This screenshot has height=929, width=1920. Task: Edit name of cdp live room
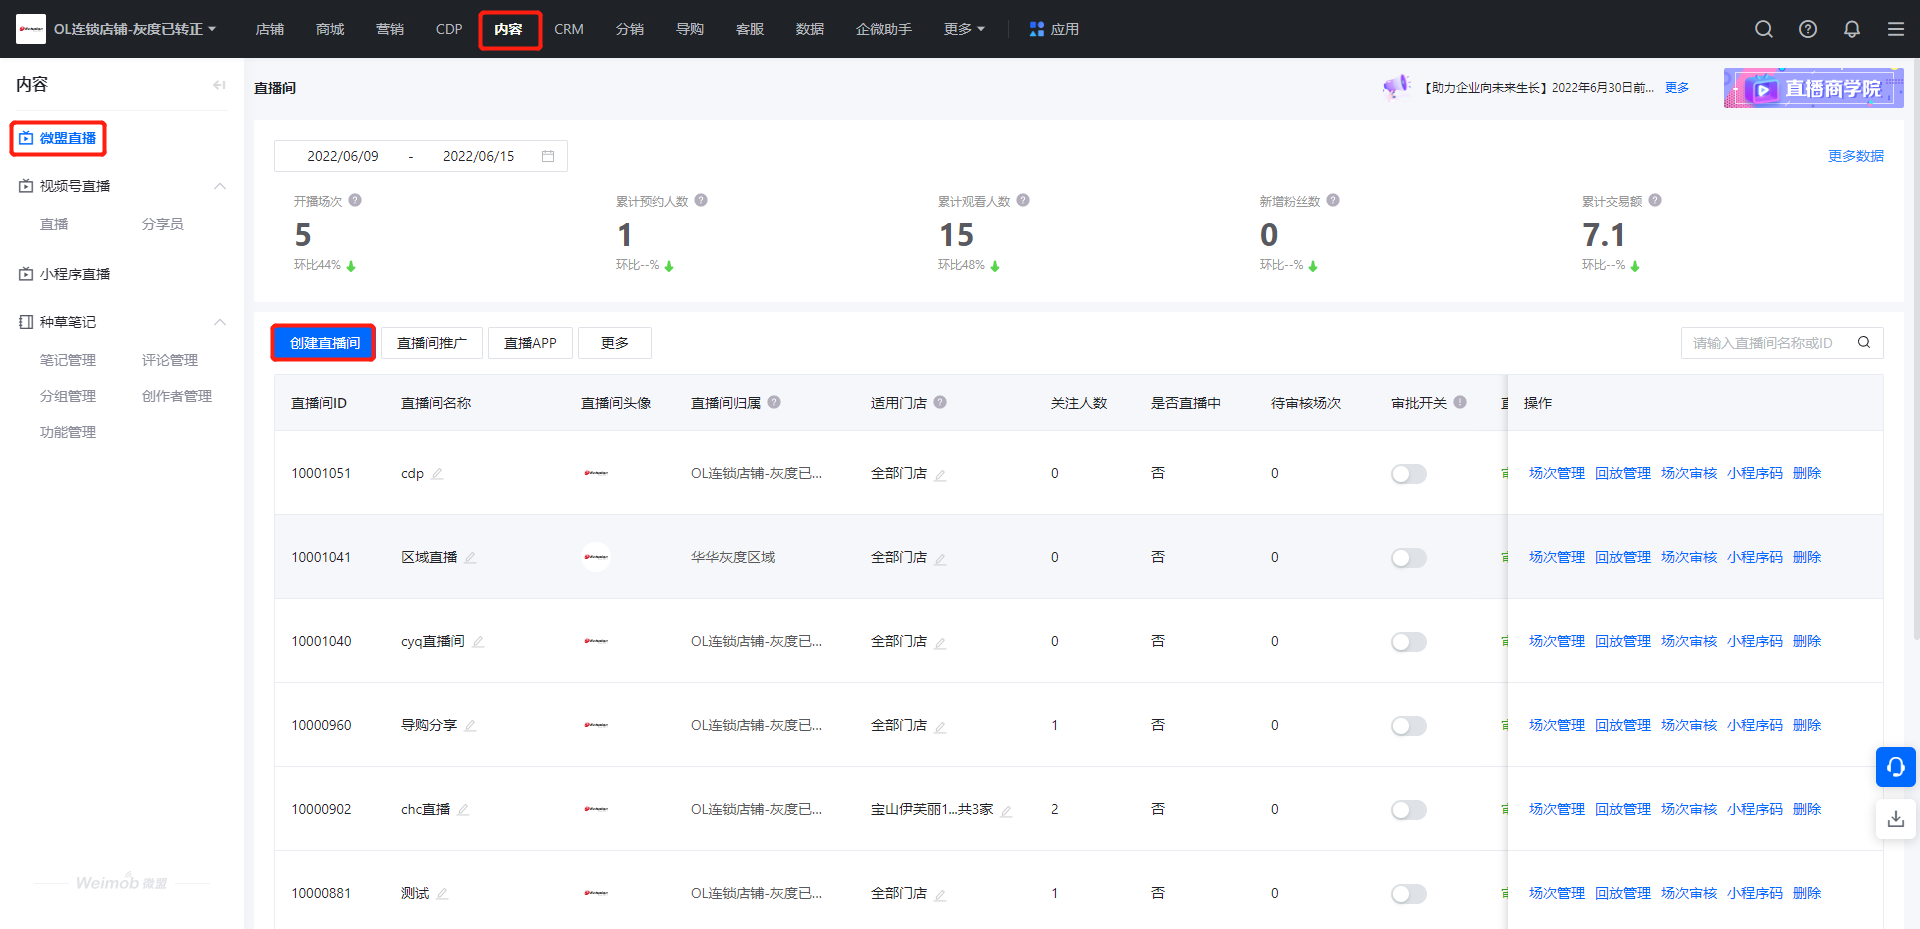[x=437, y=474]
